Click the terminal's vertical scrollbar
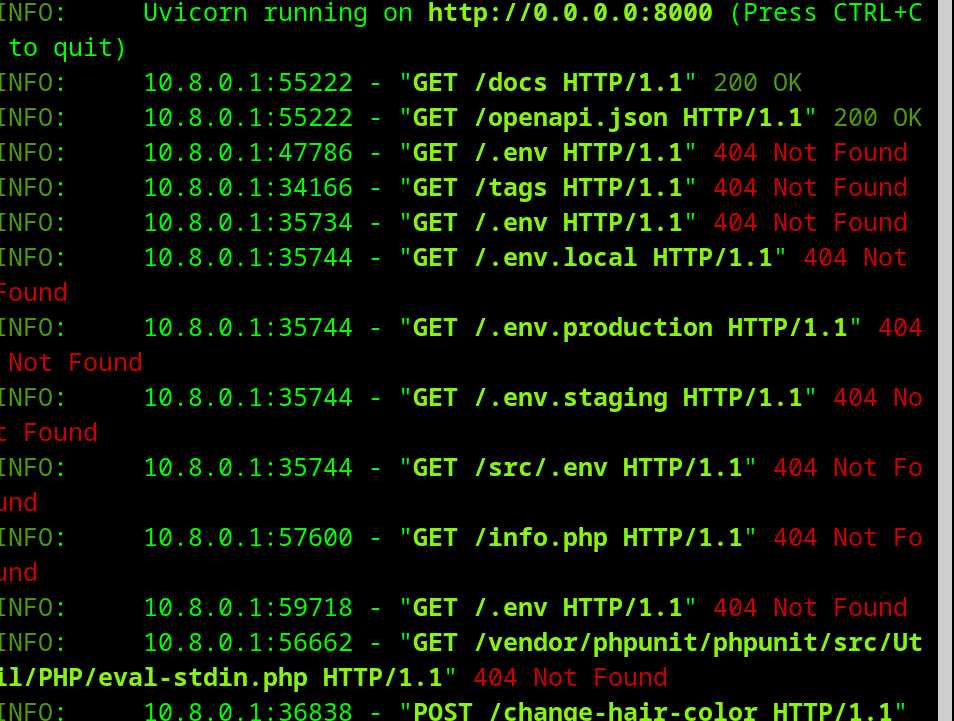Viewport: 954px width, 721px height. (945, 360)
